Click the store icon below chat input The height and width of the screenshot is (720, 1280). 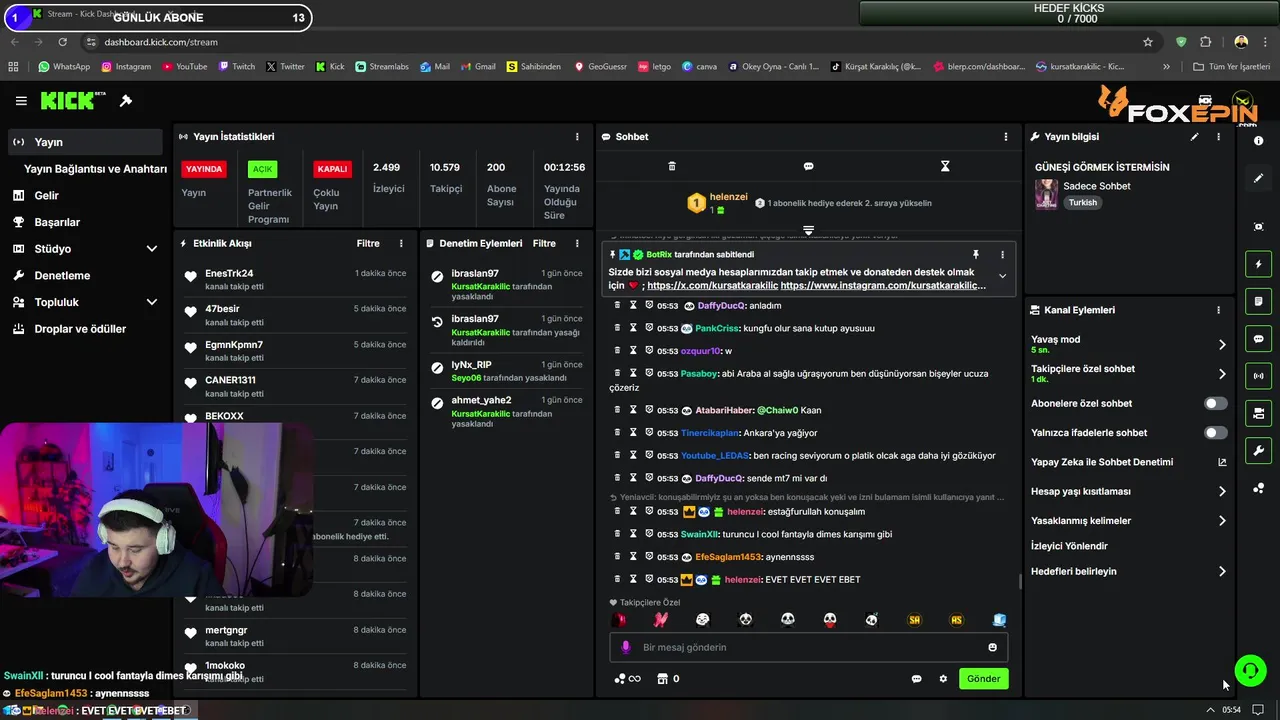(661, 679)
